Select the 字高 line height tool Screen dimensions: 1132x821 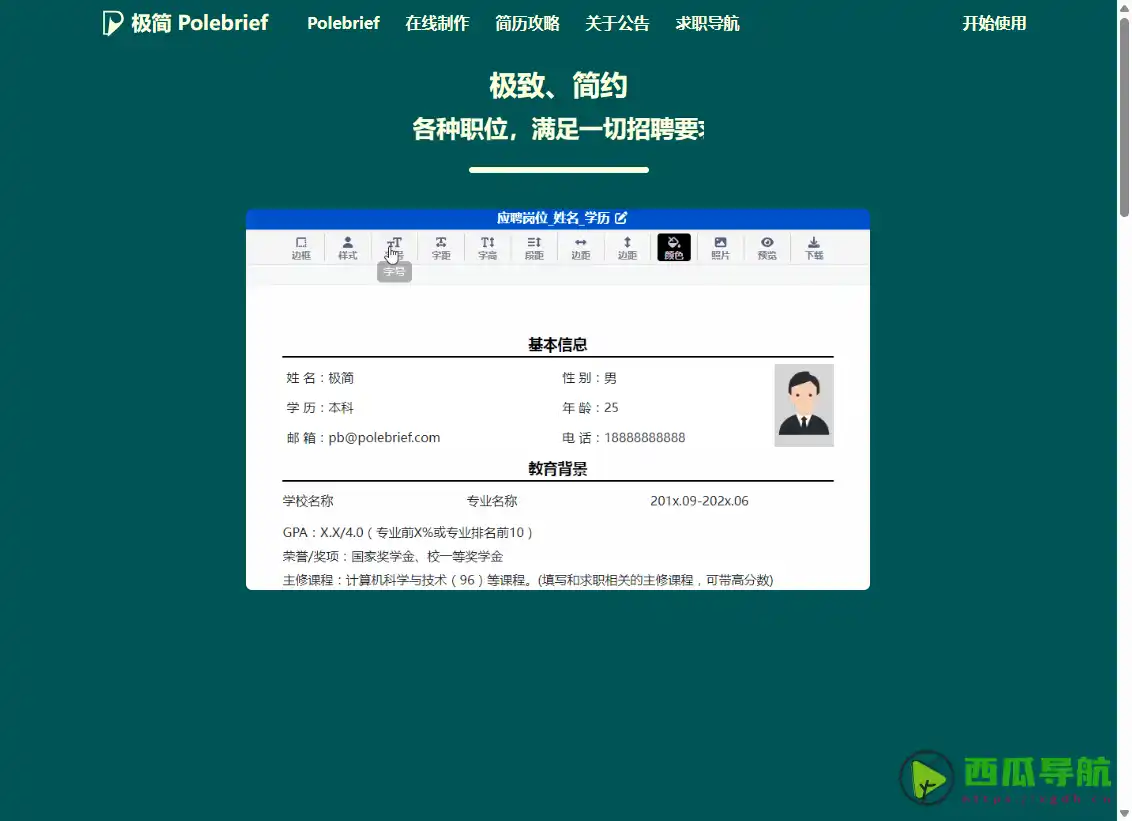[487, 247]
